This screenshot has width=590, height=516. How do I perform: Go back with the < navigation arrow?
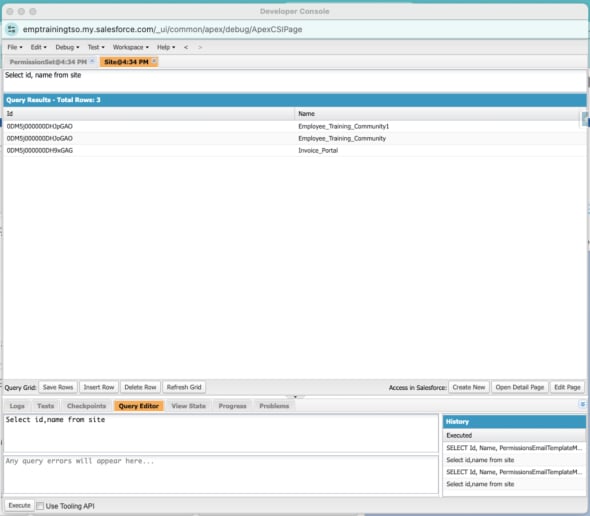pos(186,47)
